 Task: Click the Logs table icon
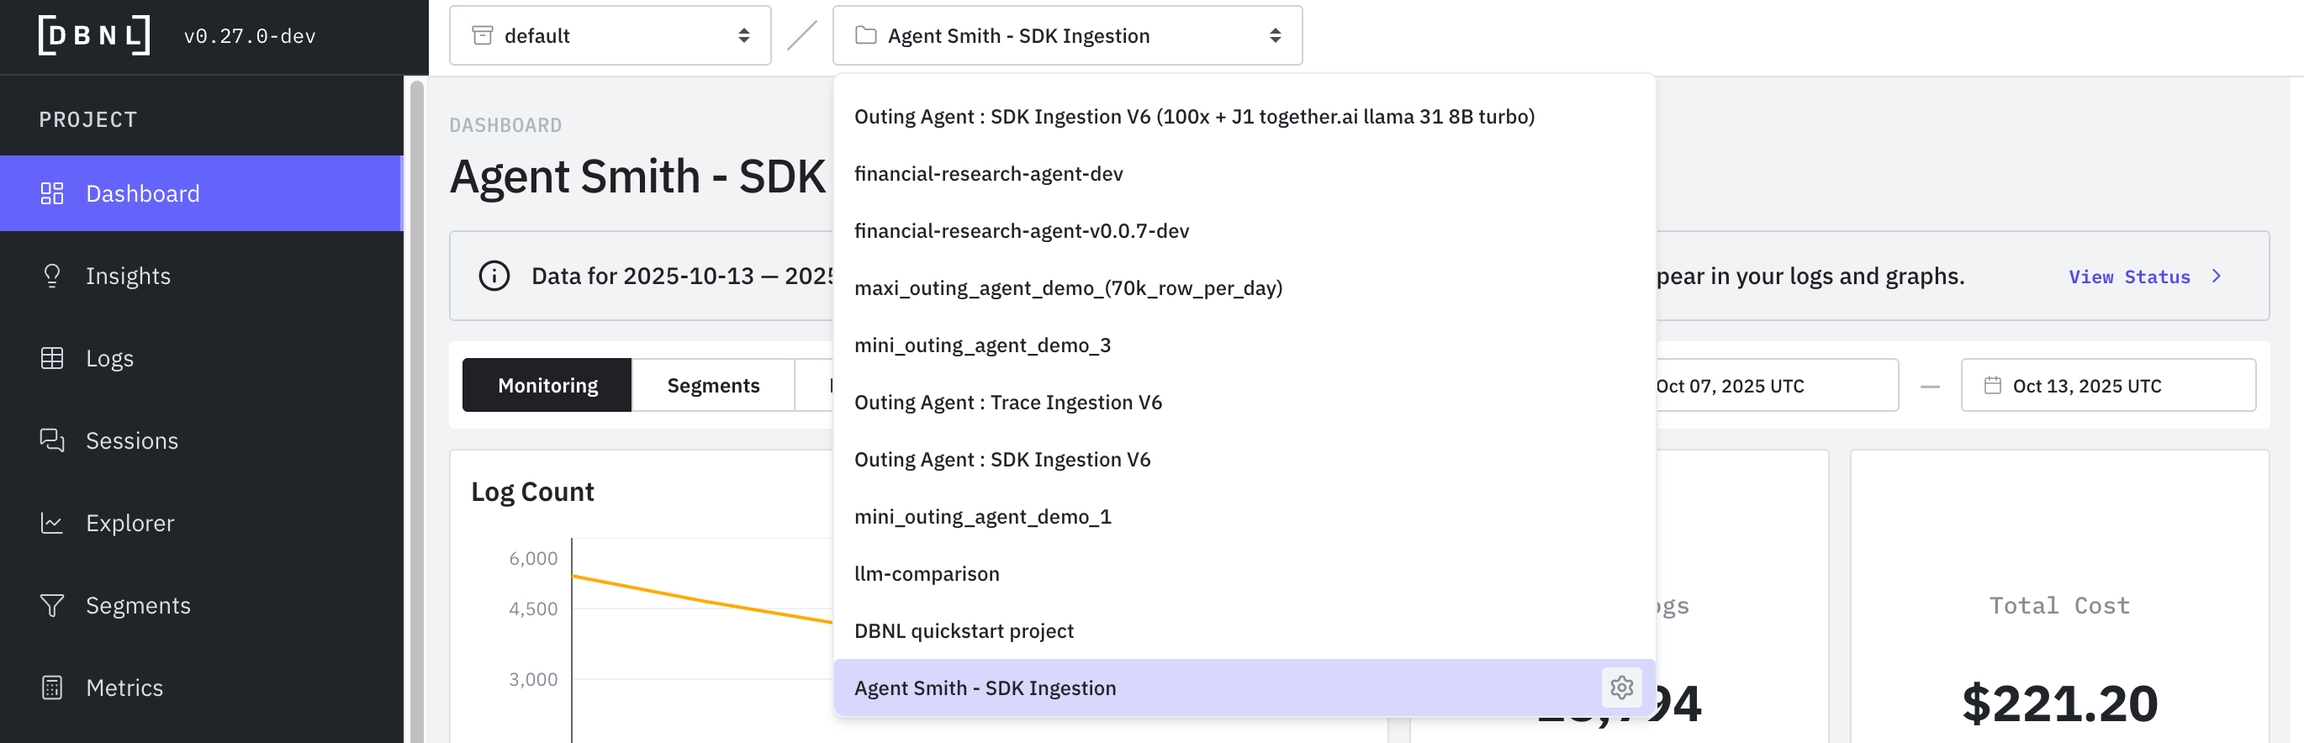pos(52,358)
